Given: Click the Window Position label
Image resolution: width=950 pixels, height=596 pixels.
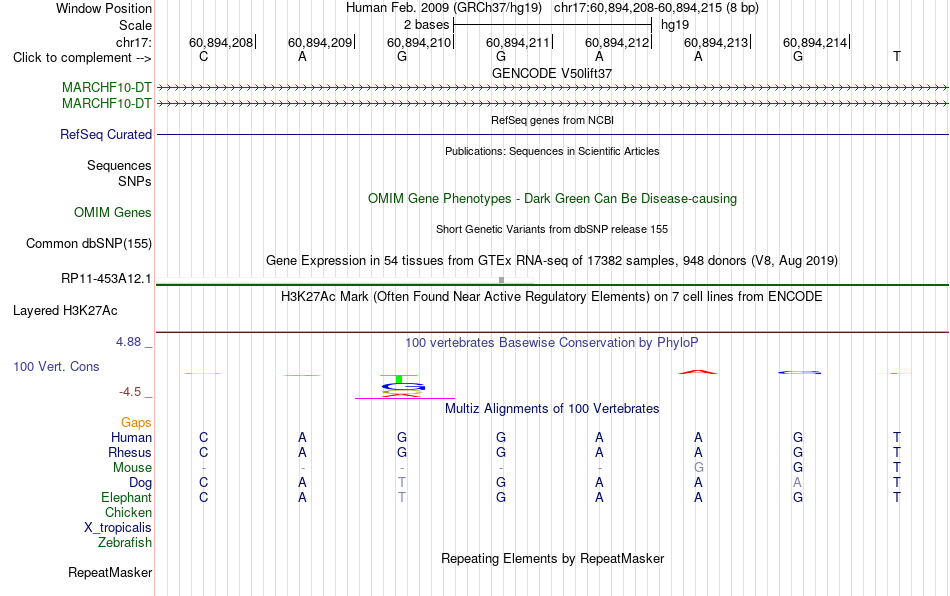Looking at the screenshot, I should tap(104, 8).
